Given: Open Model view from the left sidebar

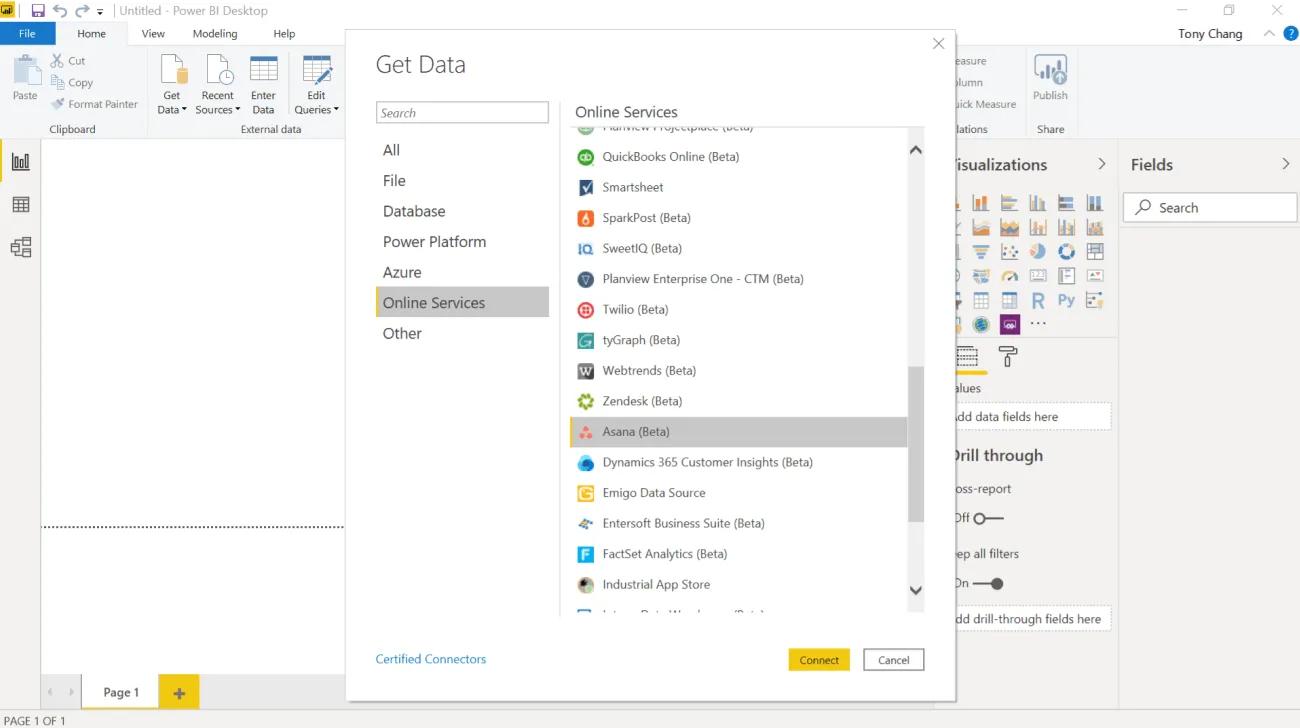Looking at the screenshot, I should [x=21, y=247].
